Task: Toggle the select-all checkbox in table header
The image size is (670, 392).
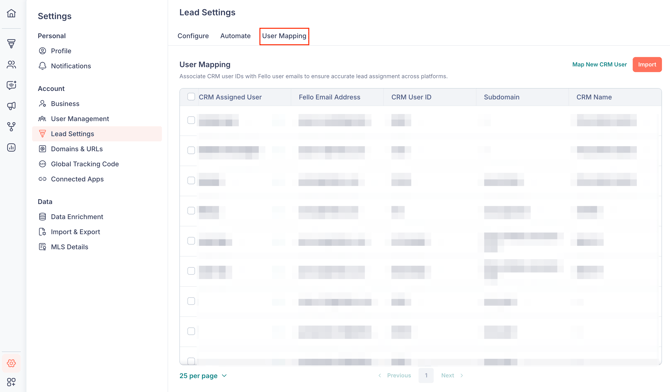Action: tap(191, 97)
